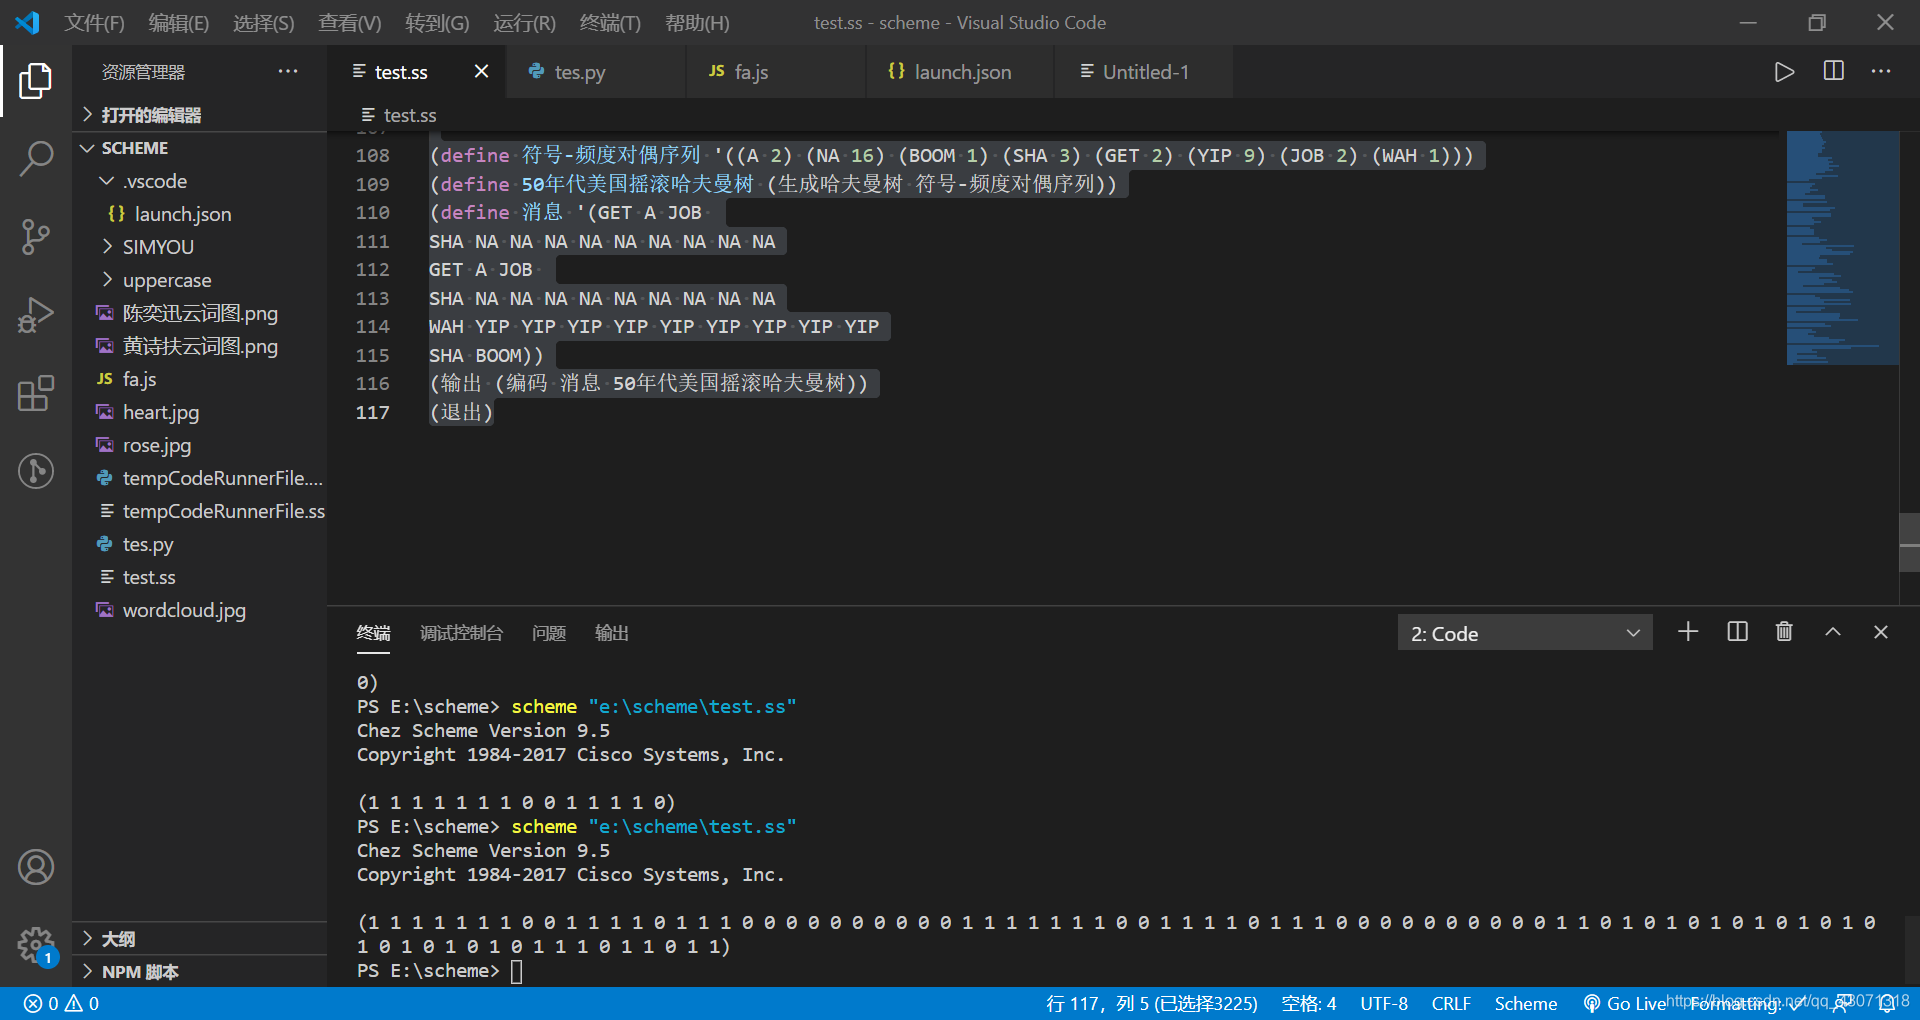Open the 终端(T) menu

tap(610, 22)
